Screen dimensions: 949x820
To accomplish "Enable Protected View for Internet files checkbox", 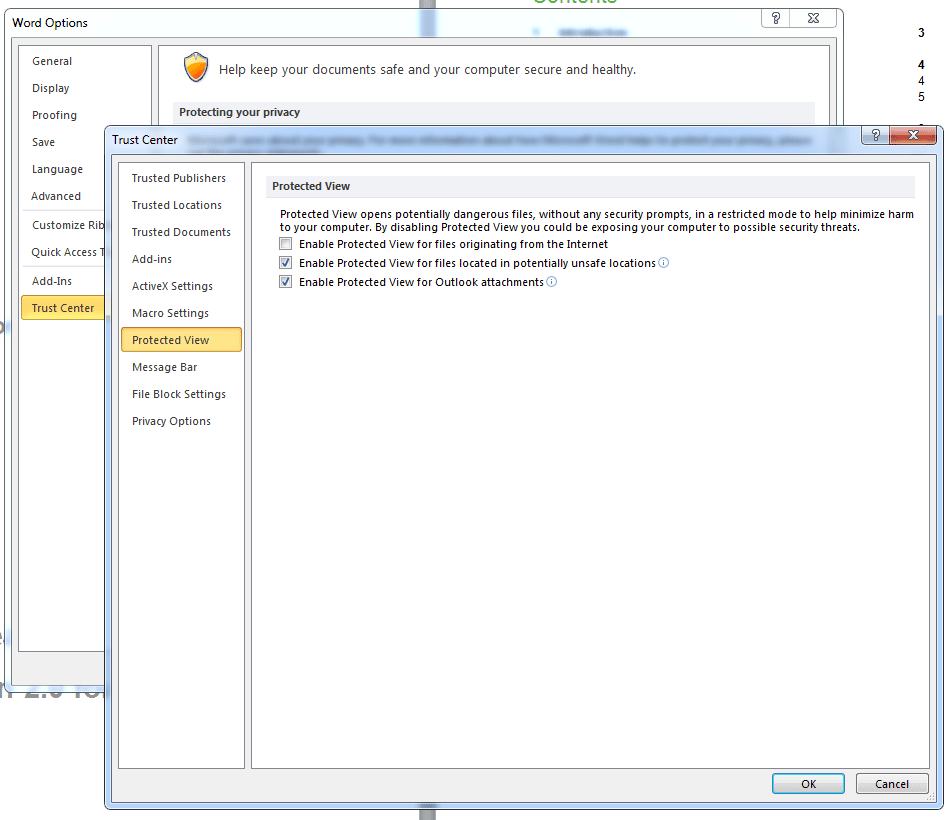I will (x=286, y=244).
